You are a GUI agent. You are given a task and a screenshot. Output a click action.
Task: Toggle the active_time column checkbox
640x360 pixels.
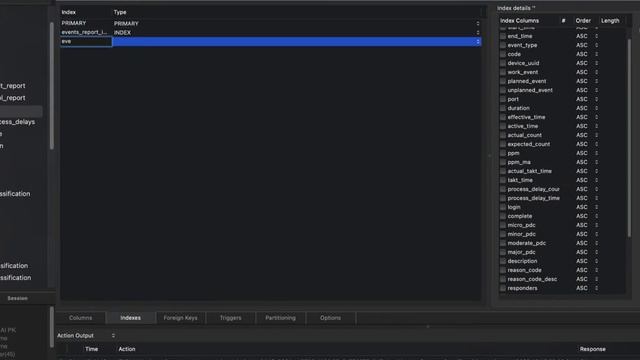click(503, 126)
